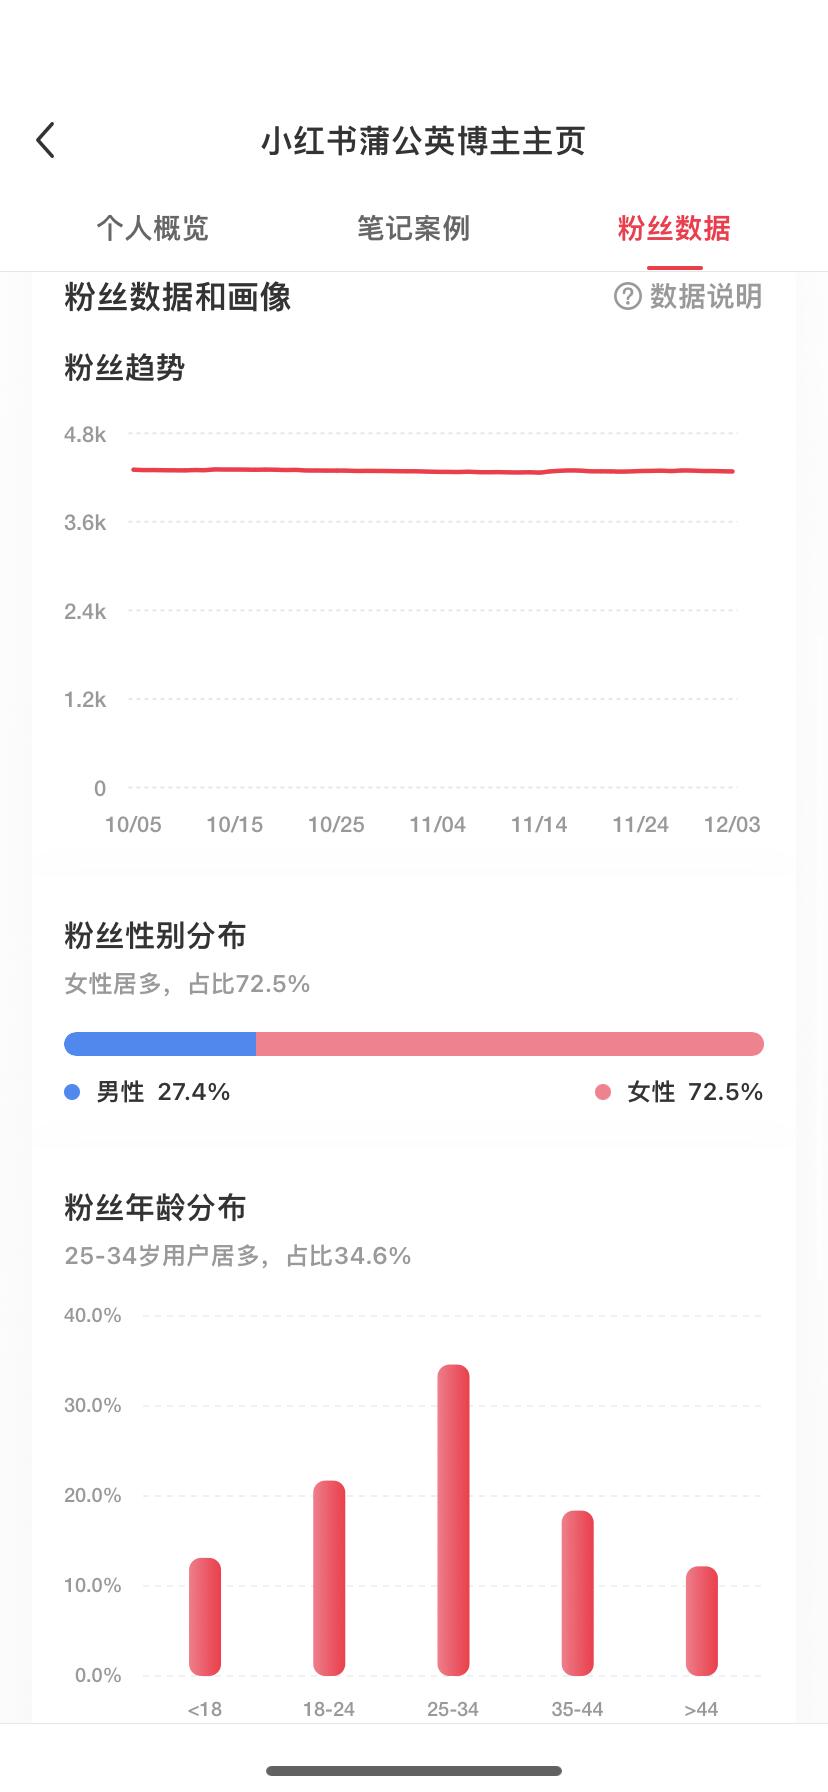The height and width of the screenshot is (1792, 828).
Task: Select the 粉丝数据 tab
Action: click(x=674, y=228)
